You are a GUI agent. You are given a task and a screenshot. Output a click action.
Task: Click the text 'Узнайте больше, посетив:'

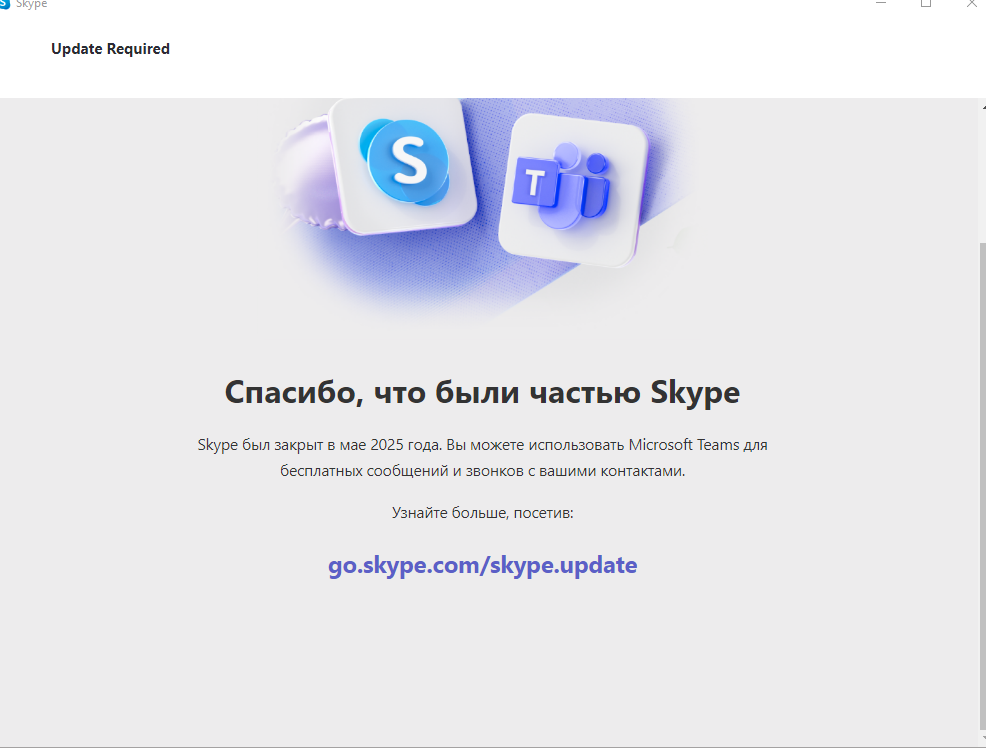pos(482,513)
